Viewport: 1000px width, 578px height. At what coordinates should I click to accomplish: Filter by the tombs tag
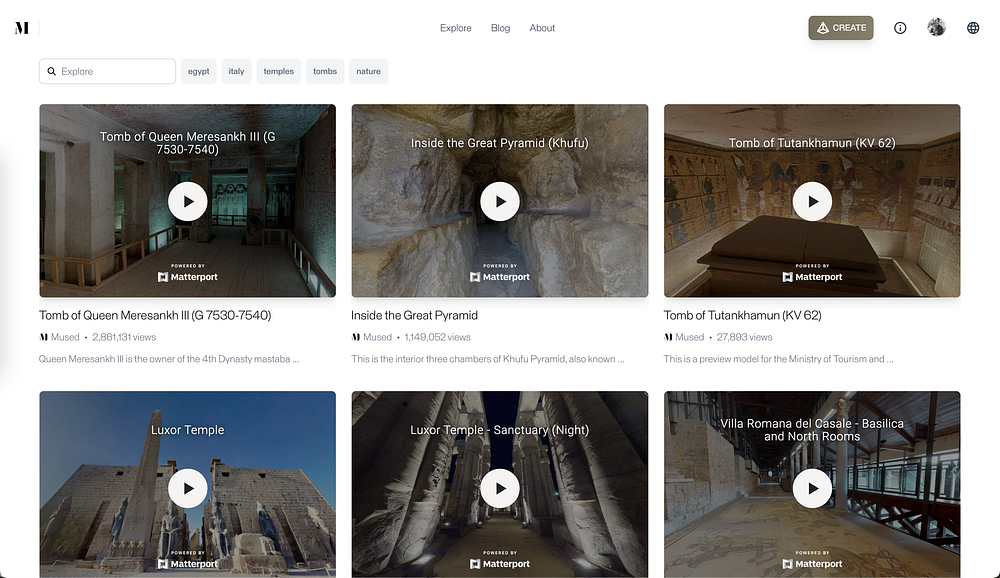point(325,71)
